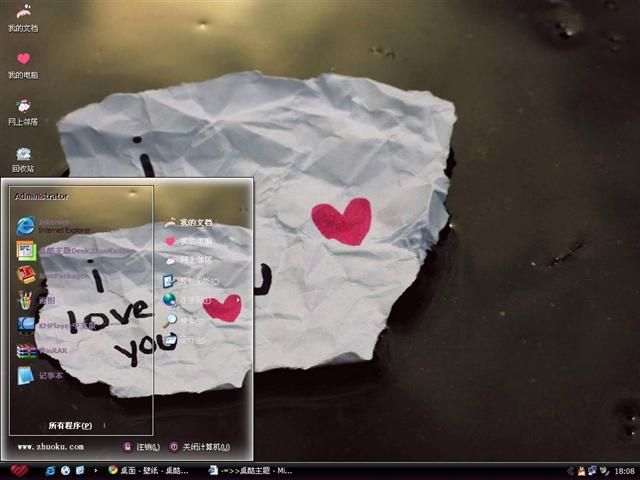Open 我的文档 desktop icon

pos(23,17)
